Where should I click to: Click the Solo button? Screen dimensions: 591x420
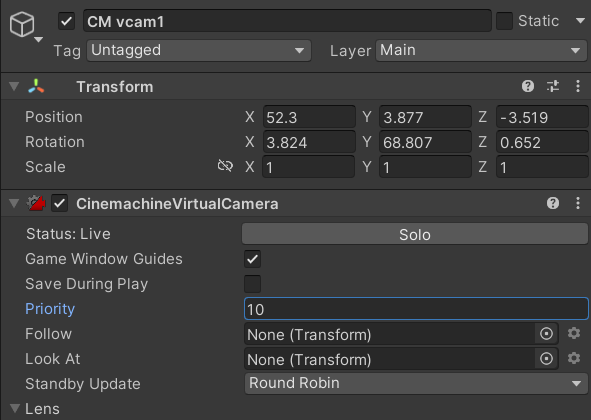point(415,234)
